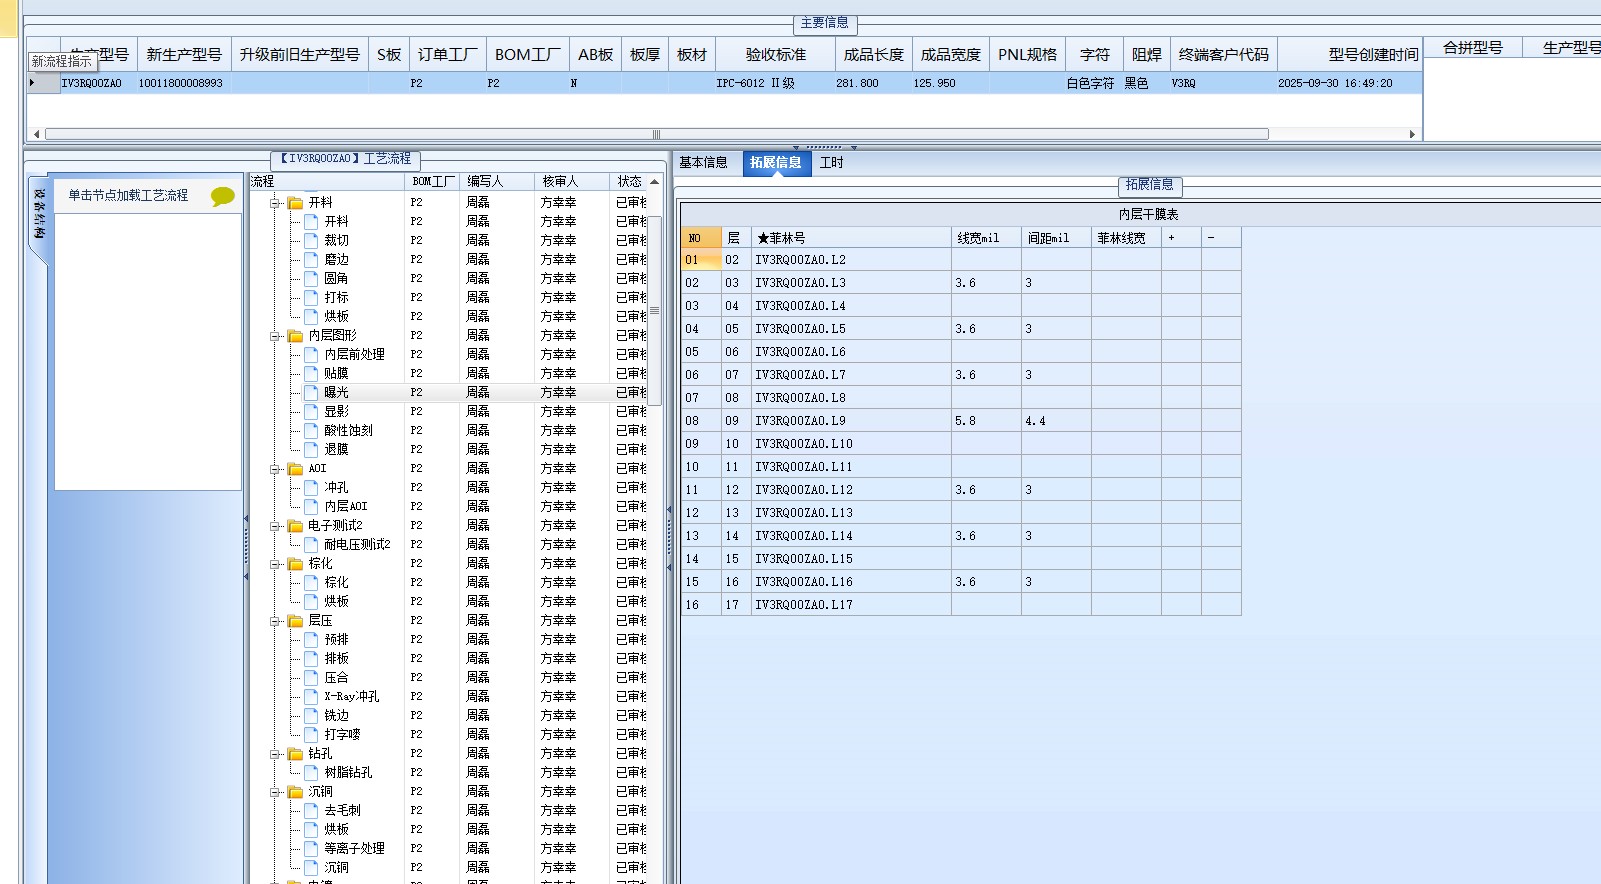Collapse the AOI folder node
Image resolution: width=1601 pixels, height=884 pixels.
tap(275, 469)
